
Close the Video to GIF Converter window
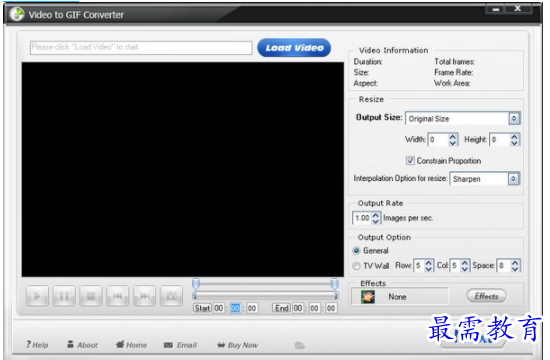click(x=518, y=9)
